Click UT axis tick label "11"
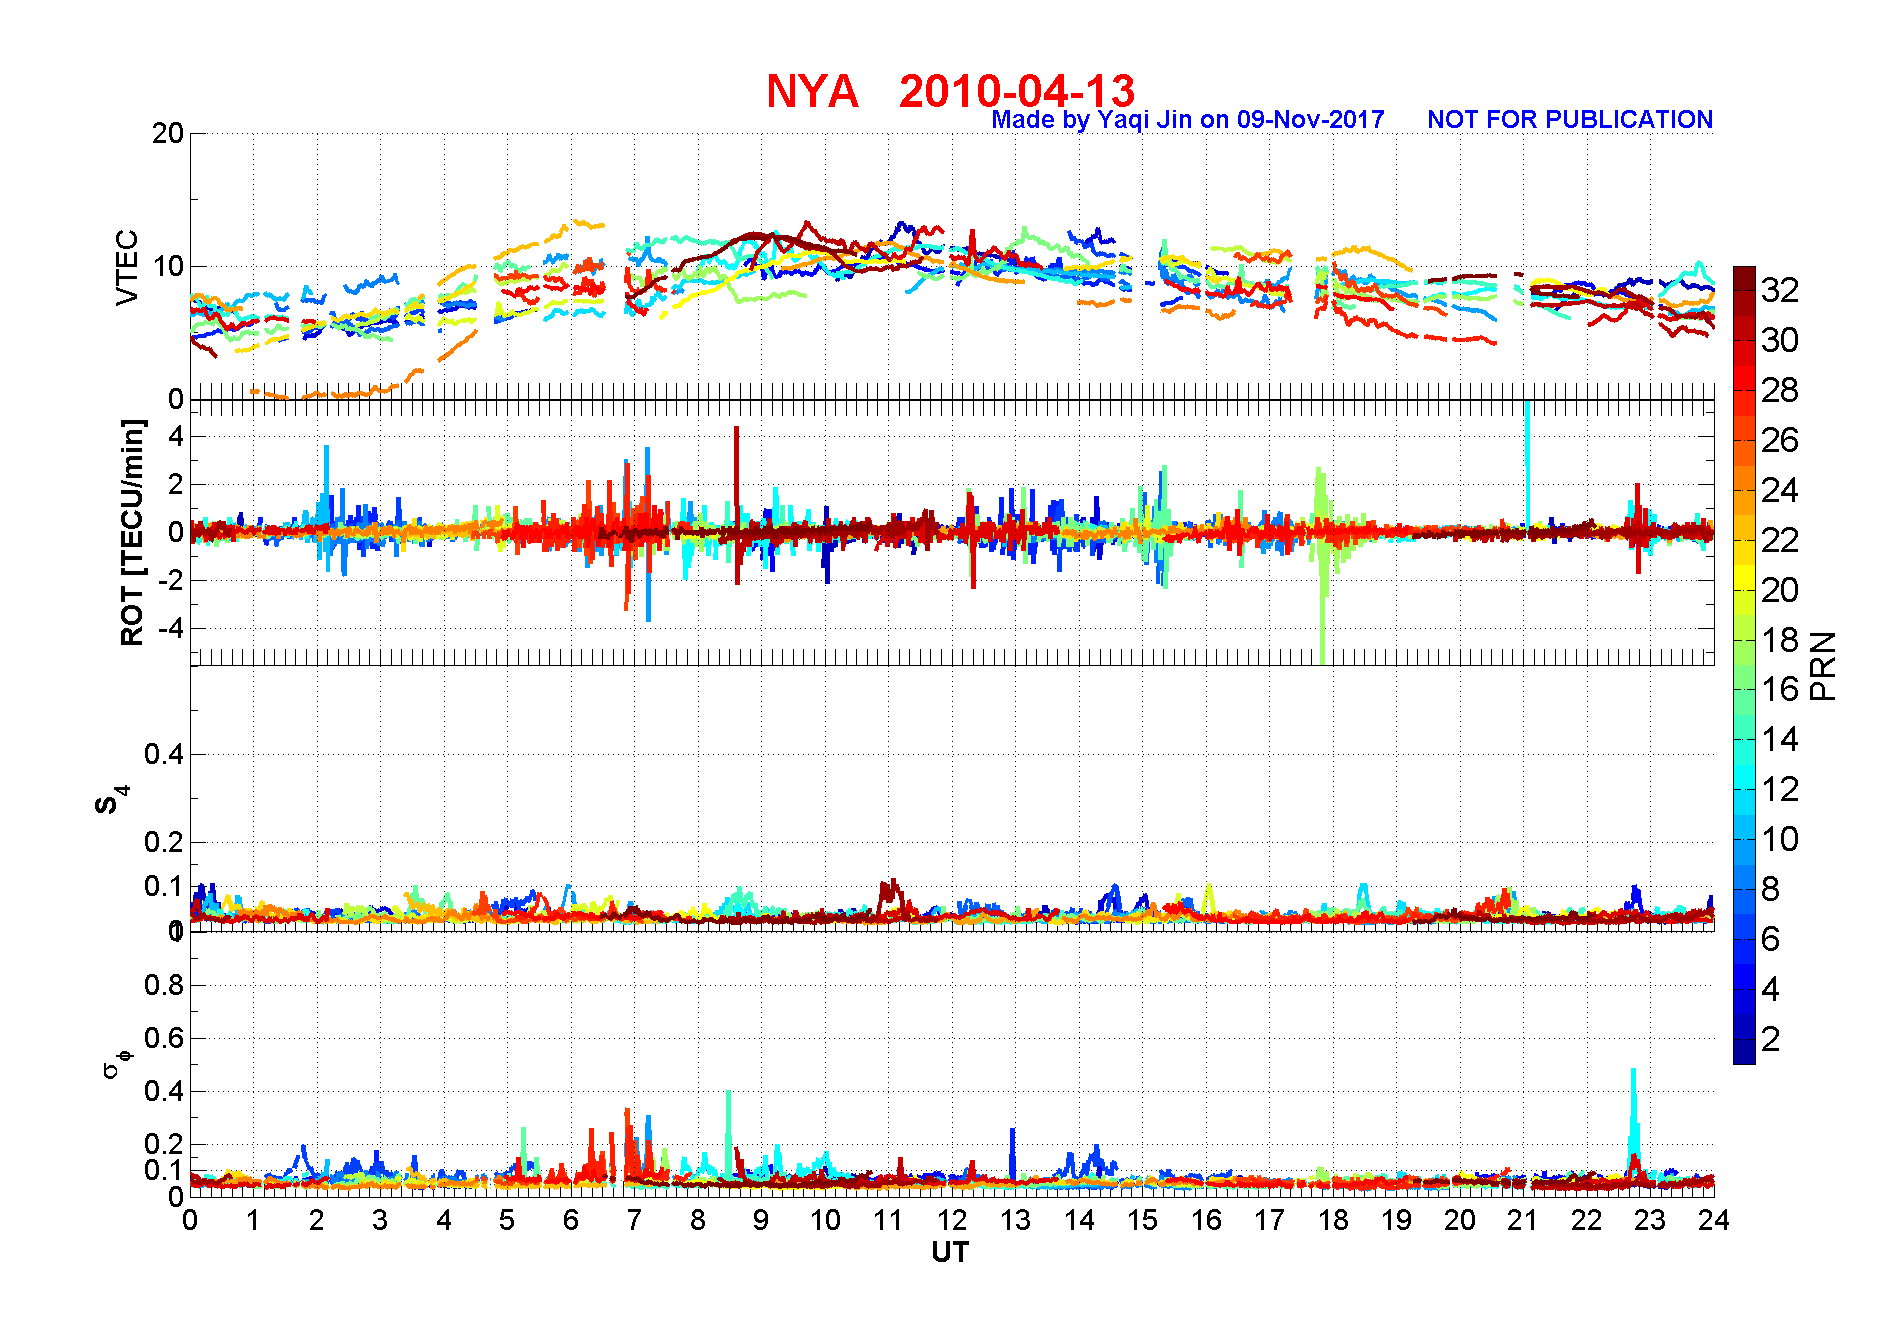Screen dimensions: 1904x1330 click(x=888, y=1220)
